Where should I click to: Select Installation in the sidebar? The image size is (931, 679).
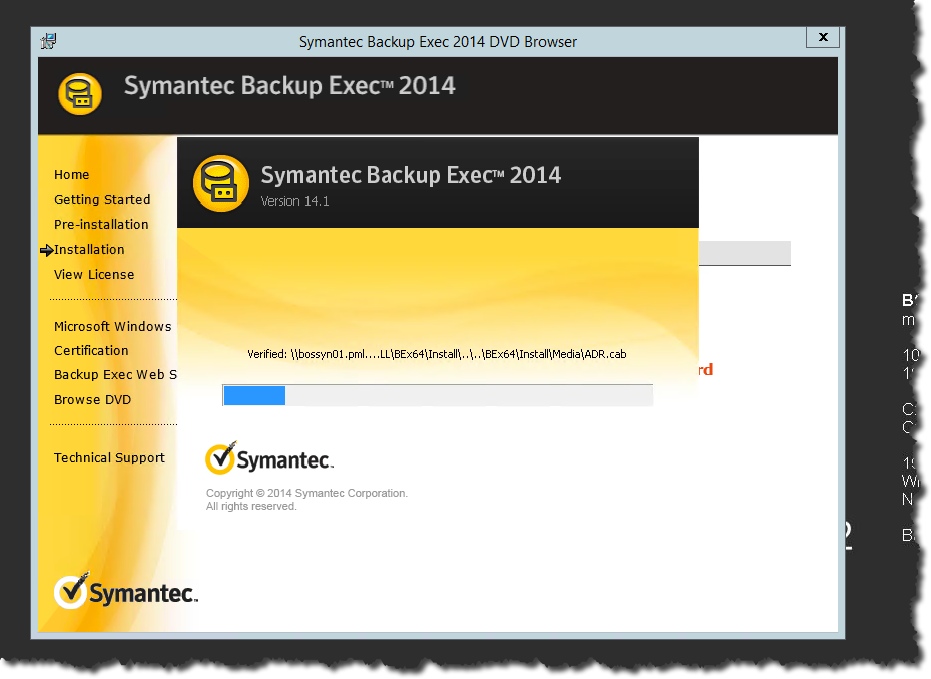[x=89, y=249]
